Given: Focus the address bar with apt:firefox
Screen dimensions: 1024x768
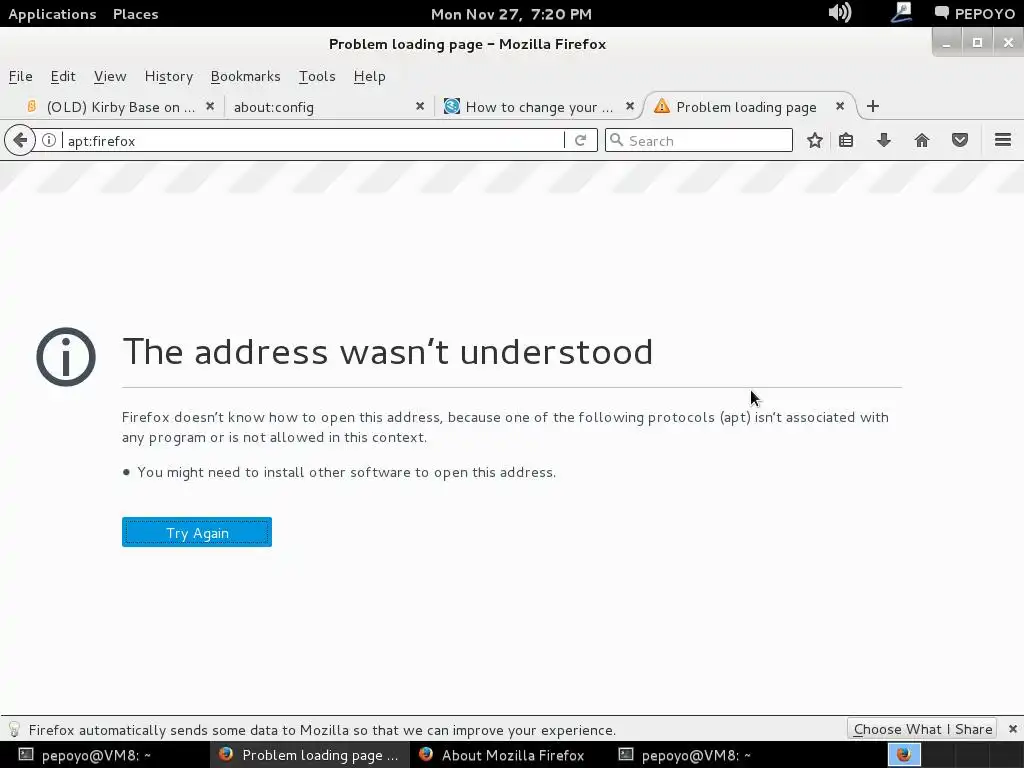Looking at the screenshot, I should (x=313, y=140).
